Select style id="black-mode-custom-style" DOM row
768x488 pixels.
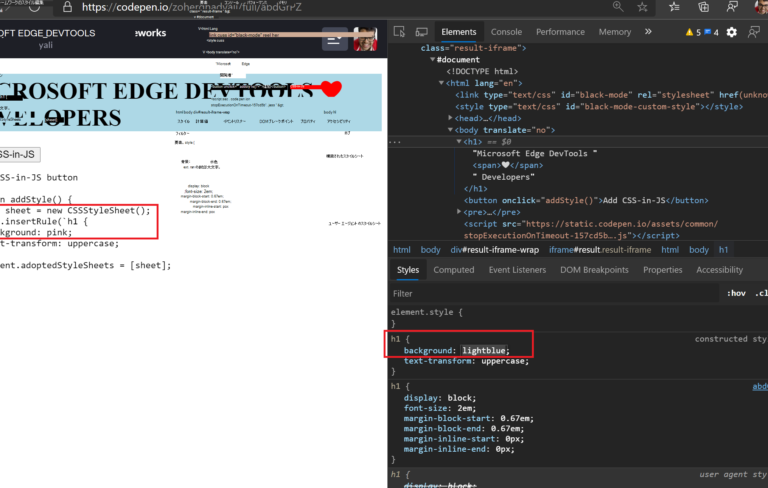pos(599,107)
